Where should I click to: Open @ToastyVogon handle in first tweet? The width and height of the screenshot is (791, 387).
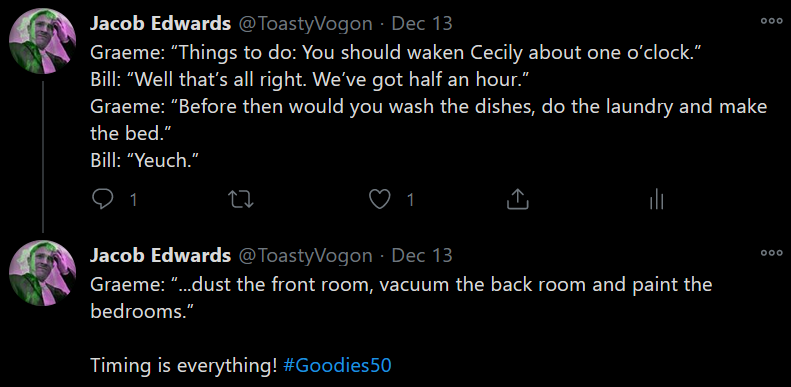click(x=305, y=24)
